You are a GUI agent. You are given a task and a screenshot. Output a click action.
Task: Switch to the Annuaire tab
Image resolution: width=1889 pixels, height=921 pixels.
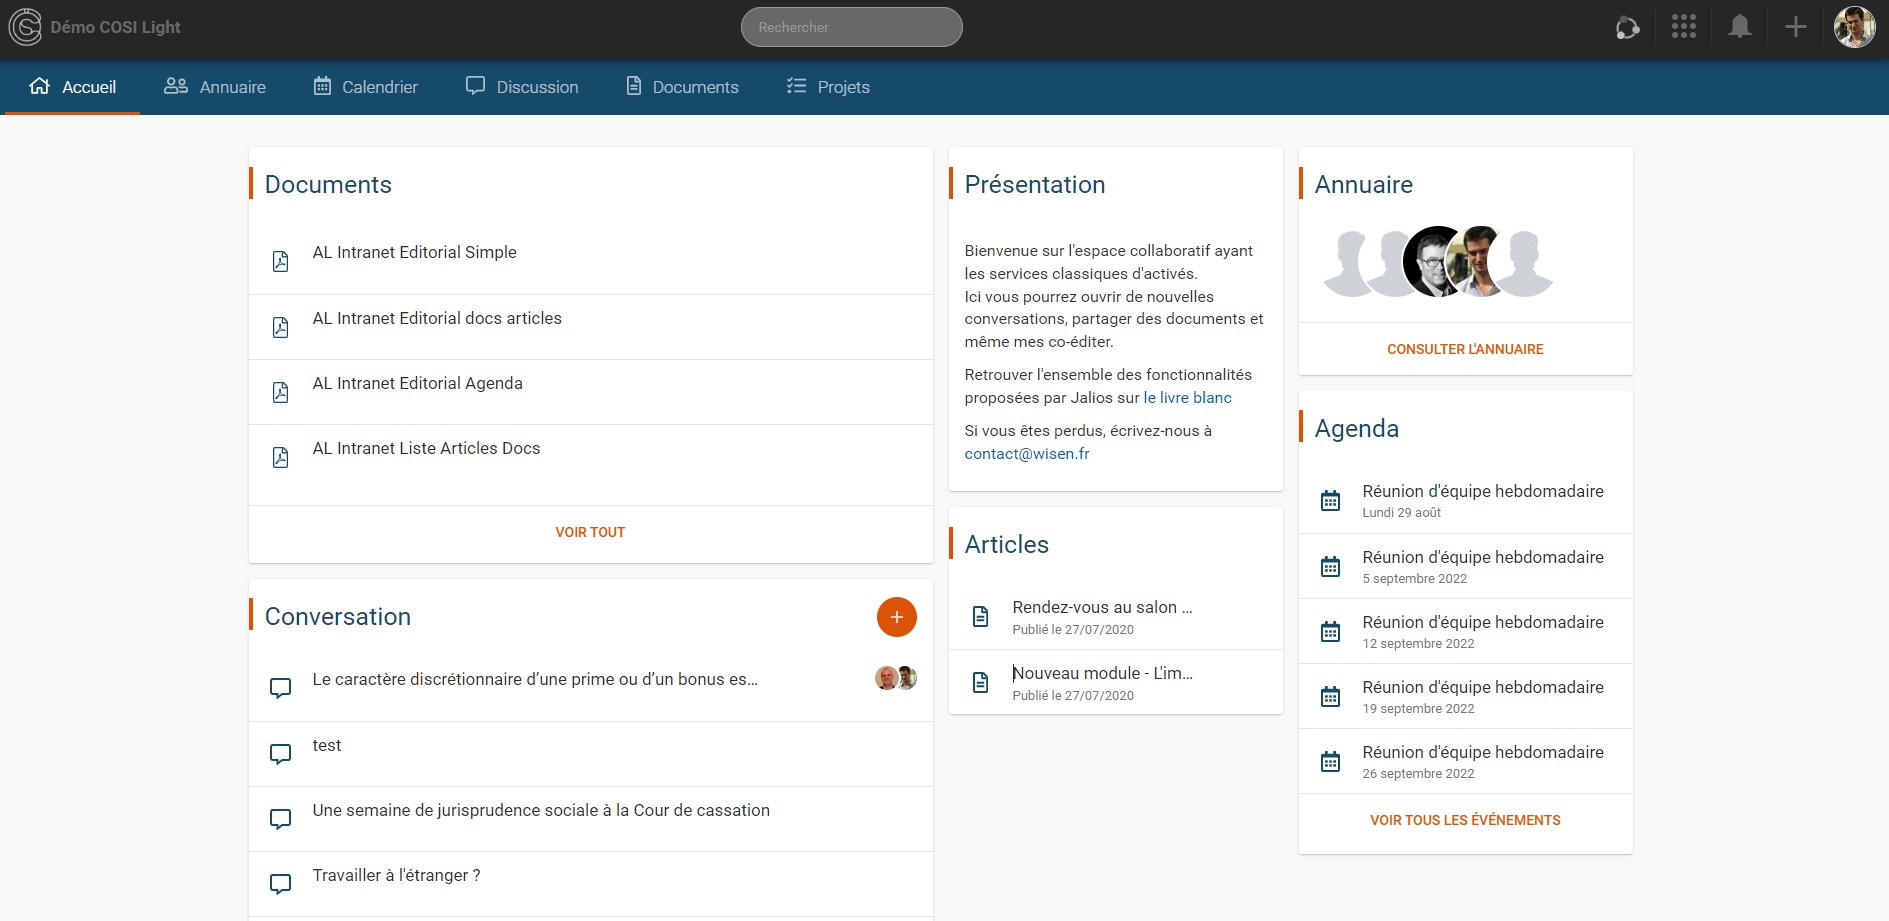click(215, 87)
